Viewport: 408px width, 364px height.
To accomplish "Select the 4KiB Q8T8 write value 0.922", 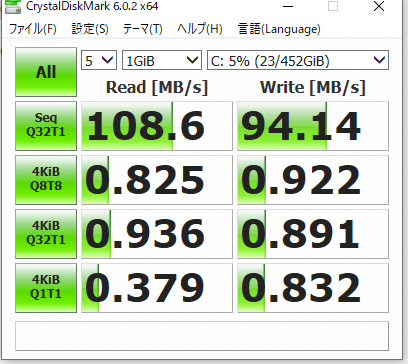I will [313, 180].
